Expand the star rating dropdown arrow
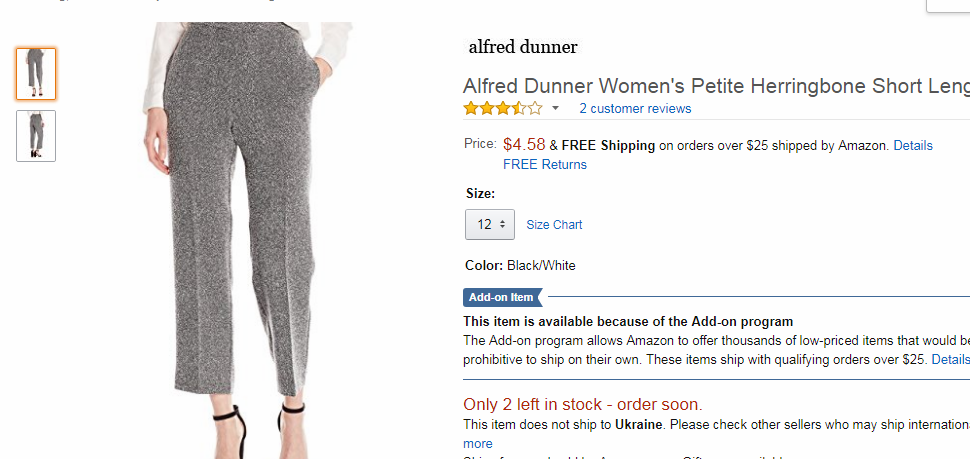970x459 pixels. (x=556, y=109)
